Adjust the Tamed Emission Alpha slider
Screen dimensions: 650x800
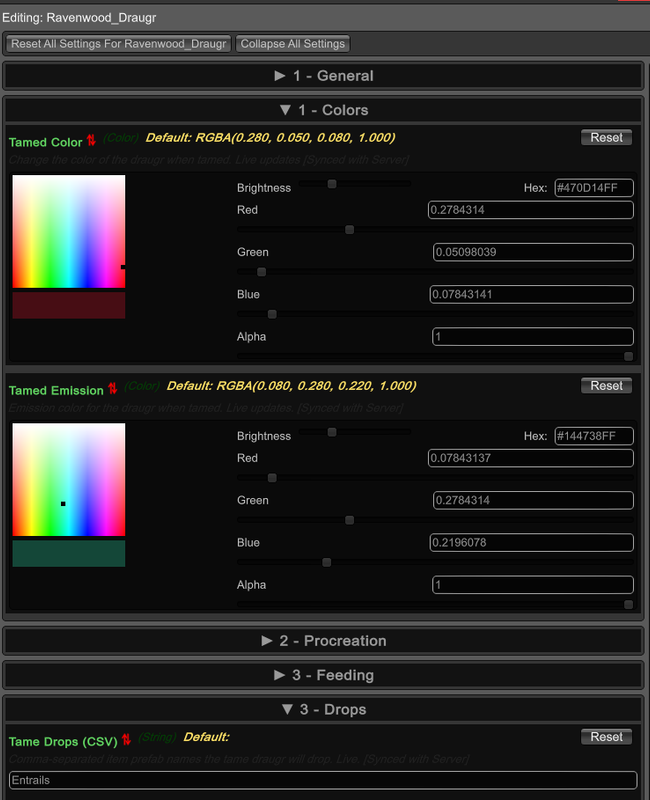(x=435, y=605)
